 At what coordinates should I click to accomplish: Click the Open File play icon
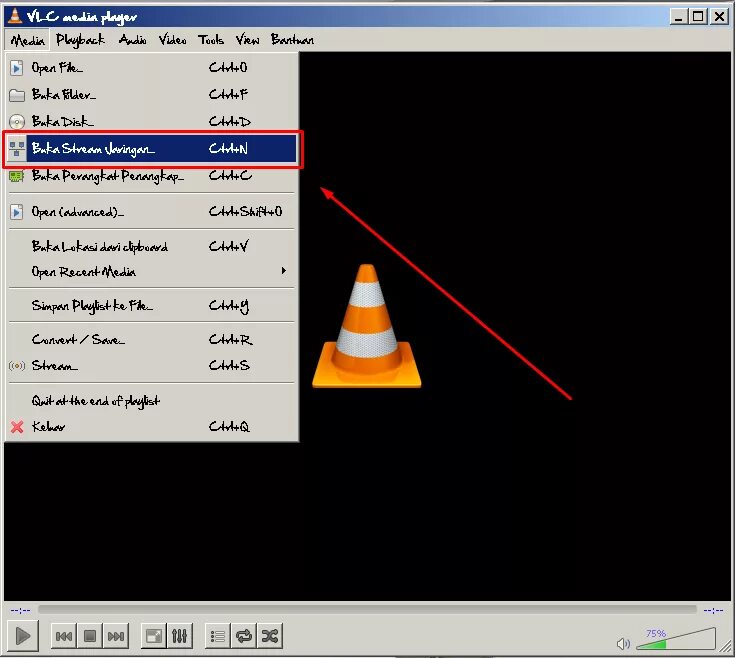tap(17, 68)
